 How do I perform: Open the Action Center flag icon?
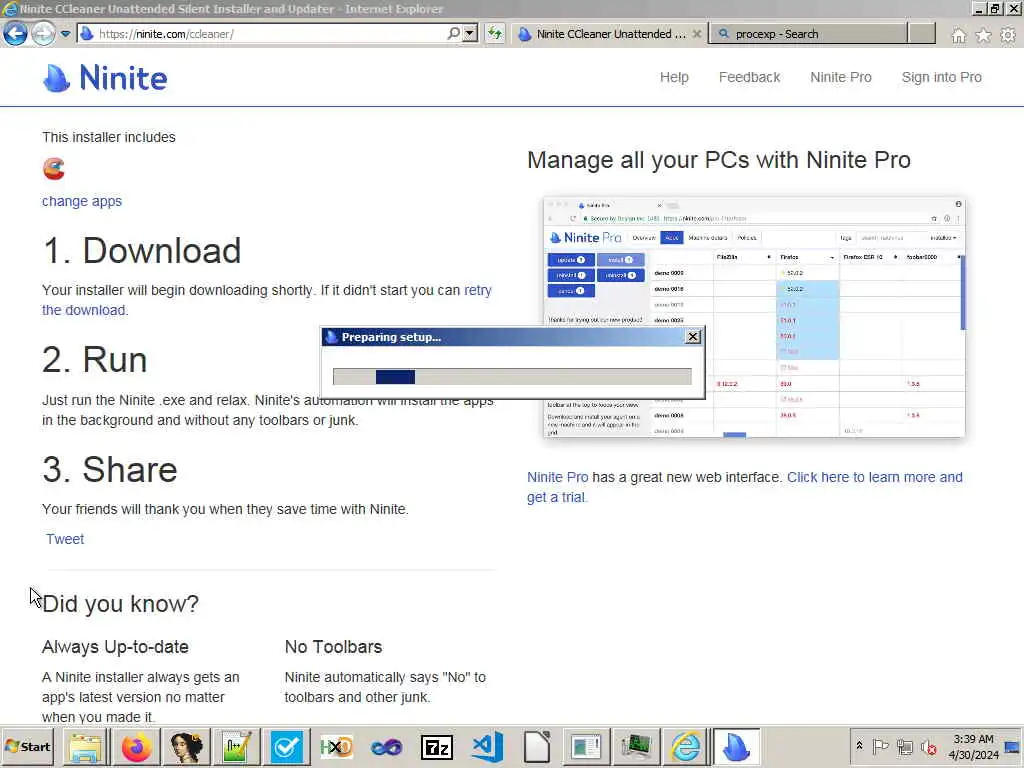point(880,746)
